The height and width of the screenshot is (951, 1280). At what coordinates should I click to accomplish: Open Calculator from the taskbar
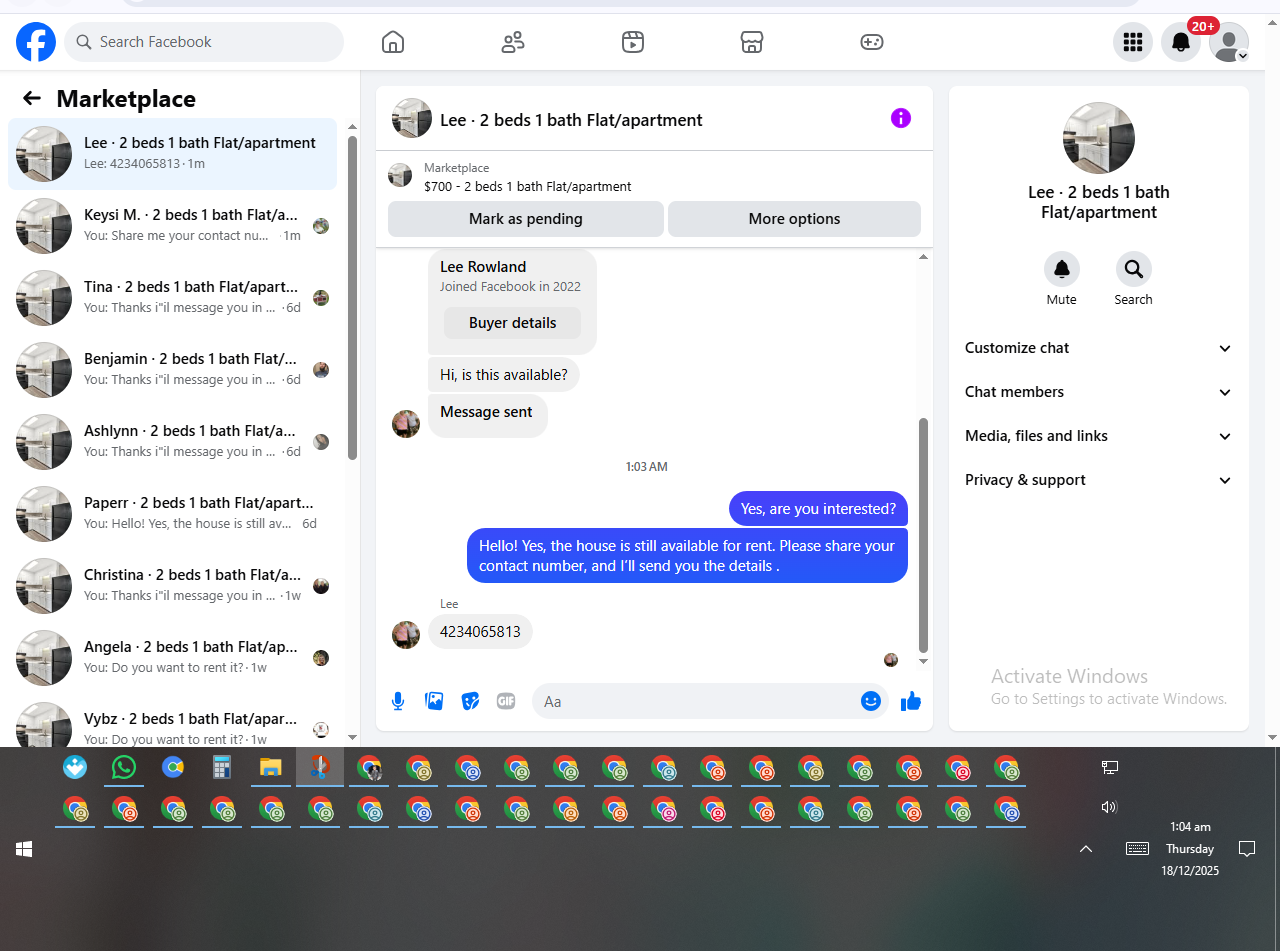pos(222,767)
